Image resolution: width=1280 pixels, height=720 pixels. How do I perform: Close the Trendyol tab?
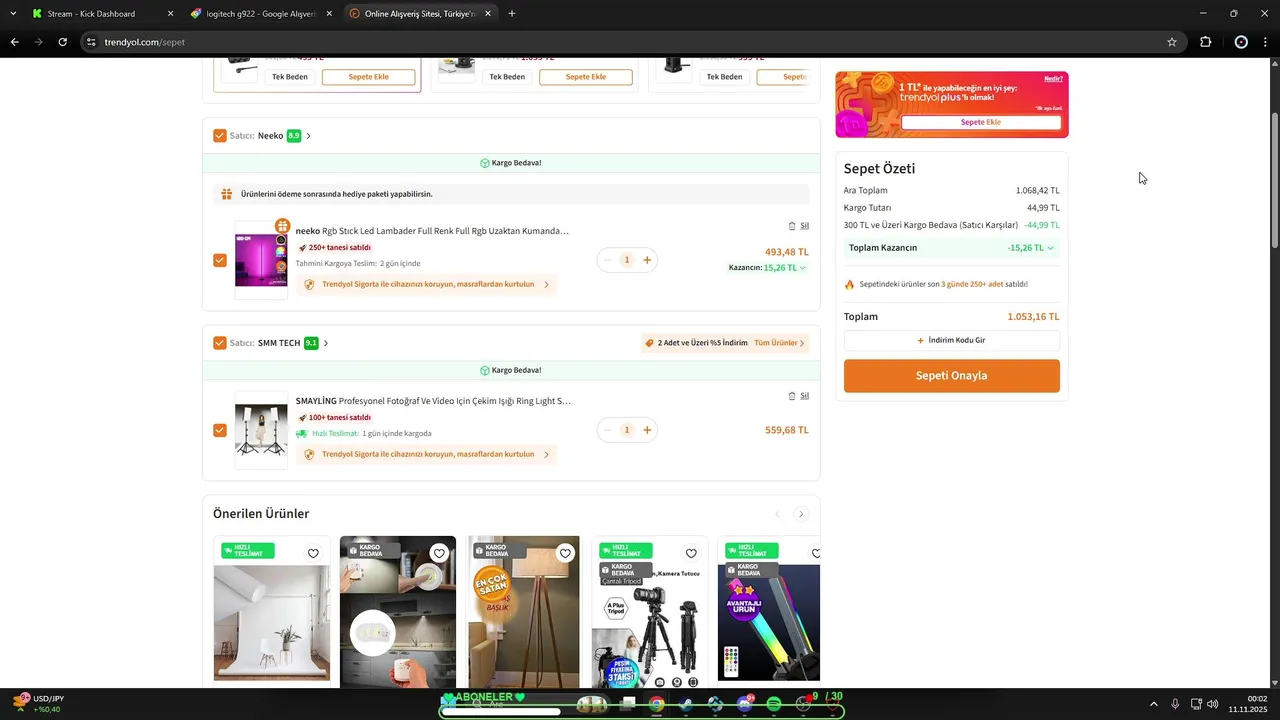tap(488, 14)
